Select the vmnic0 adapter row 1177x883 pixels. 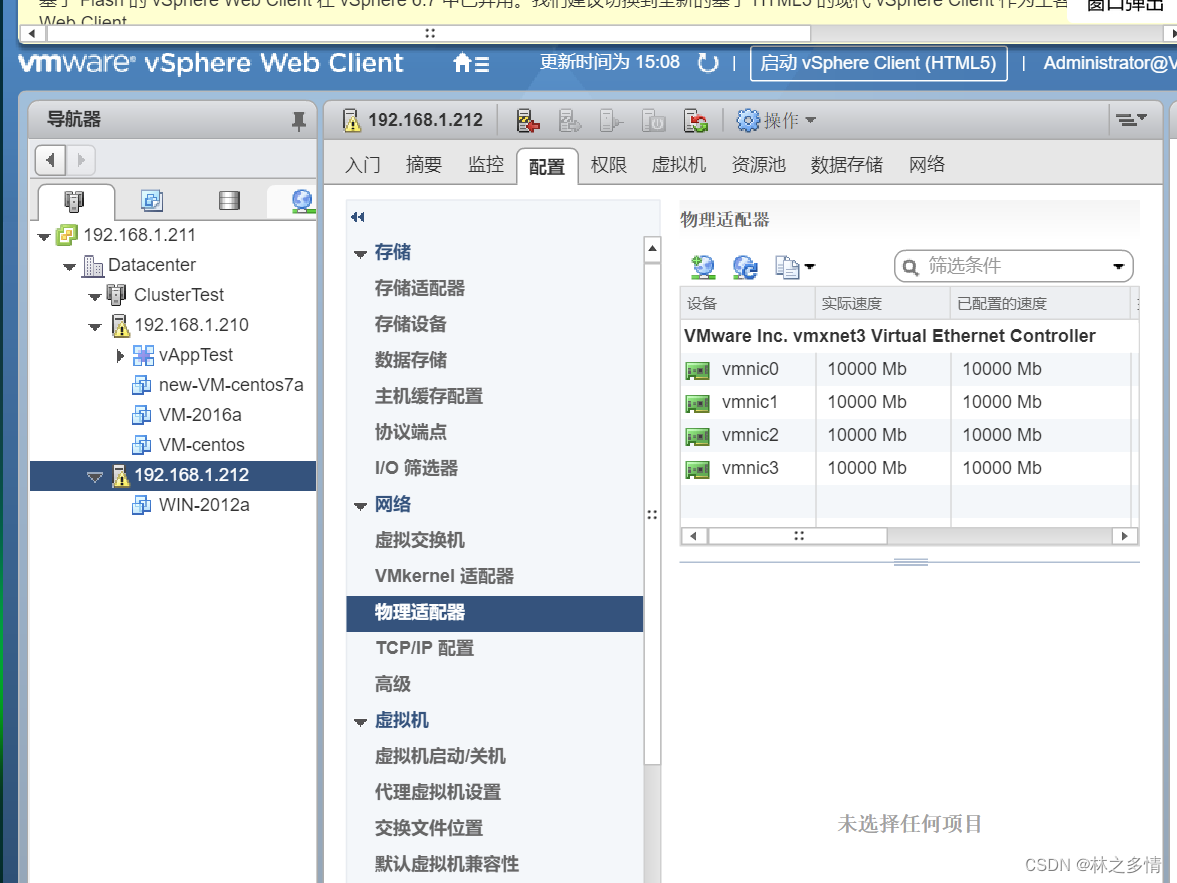[x=908, y=369]
